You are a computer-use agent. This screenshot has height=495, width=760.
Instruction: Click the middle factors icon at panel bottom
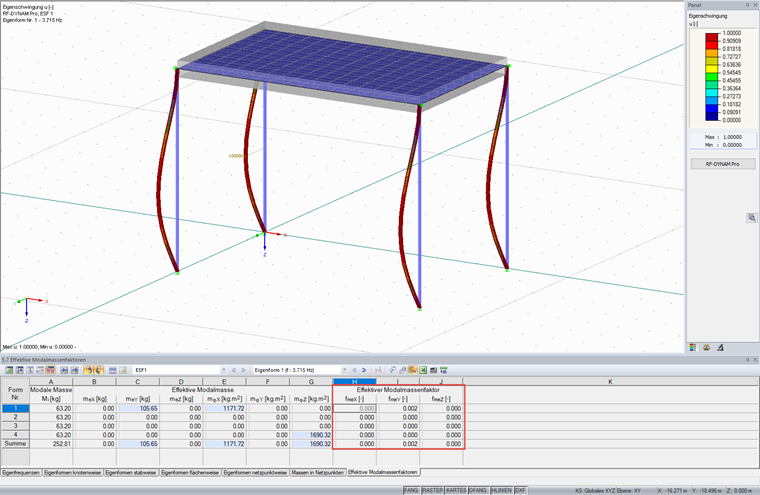coord(706,347)
